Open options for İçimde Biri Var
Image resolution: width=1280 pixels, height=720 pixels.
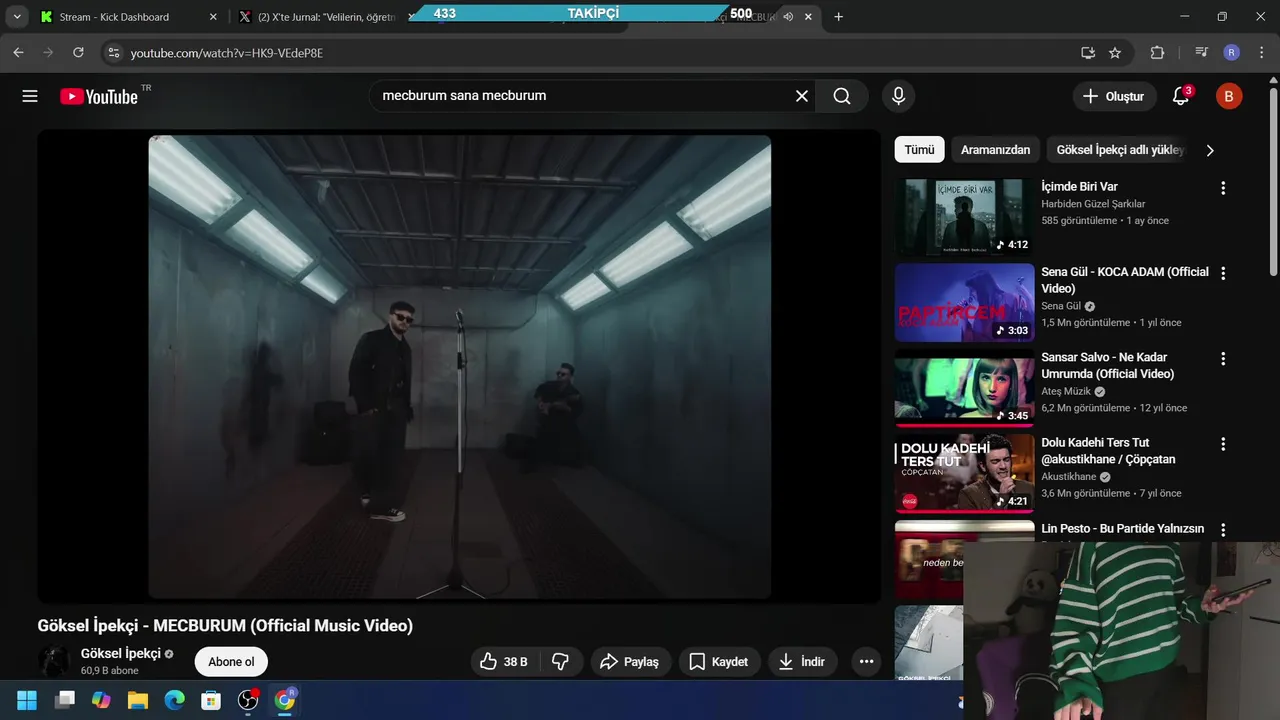coord(1222,188)
